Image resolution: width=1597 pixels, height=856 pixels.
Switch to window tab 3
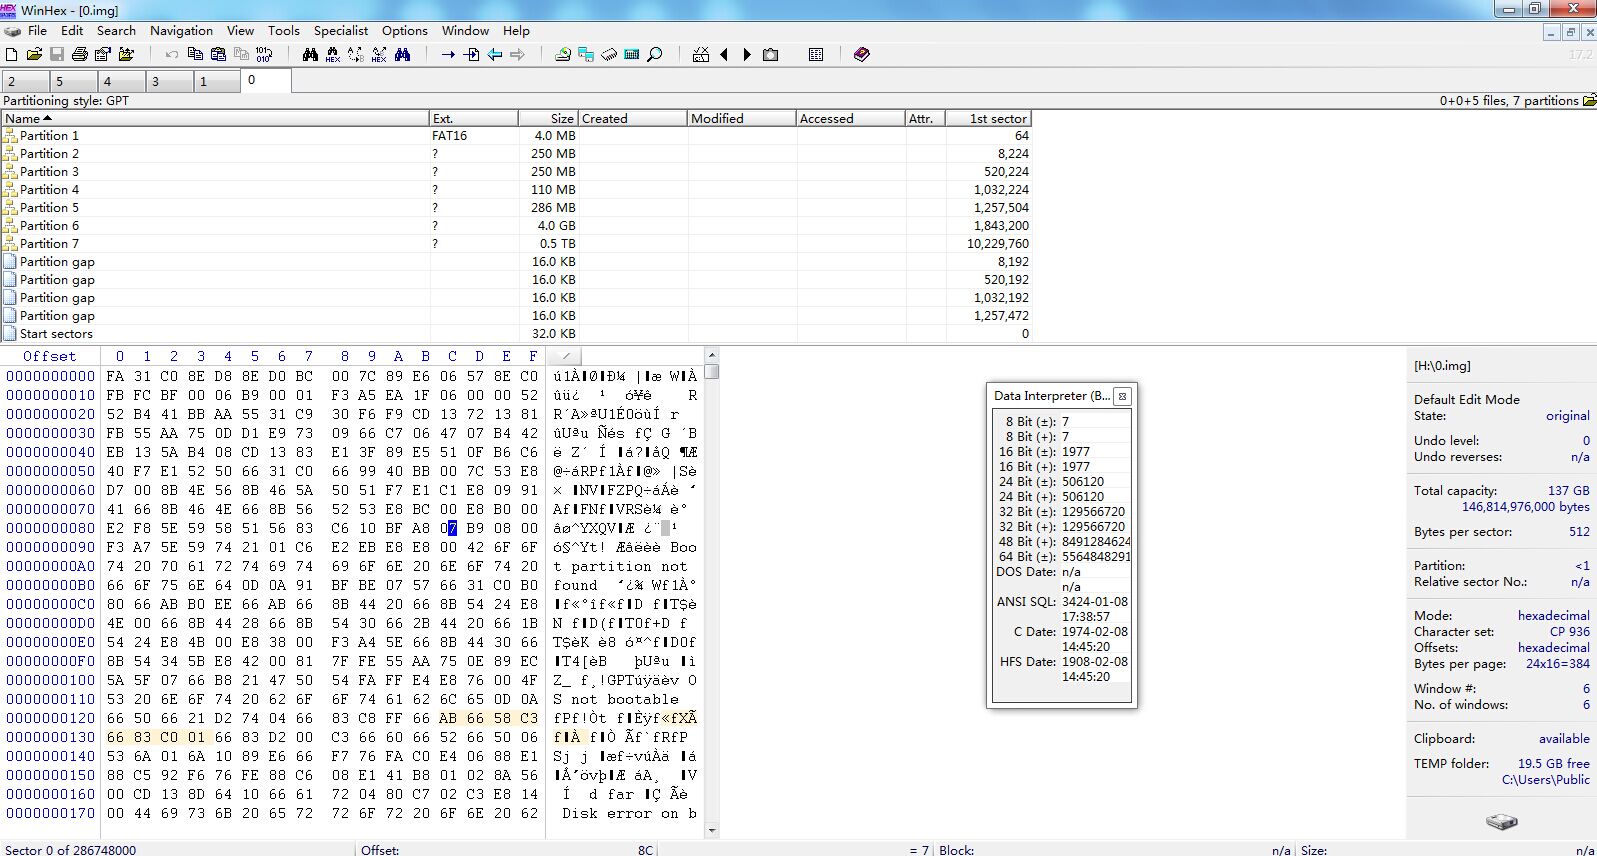tap(168, 81)
